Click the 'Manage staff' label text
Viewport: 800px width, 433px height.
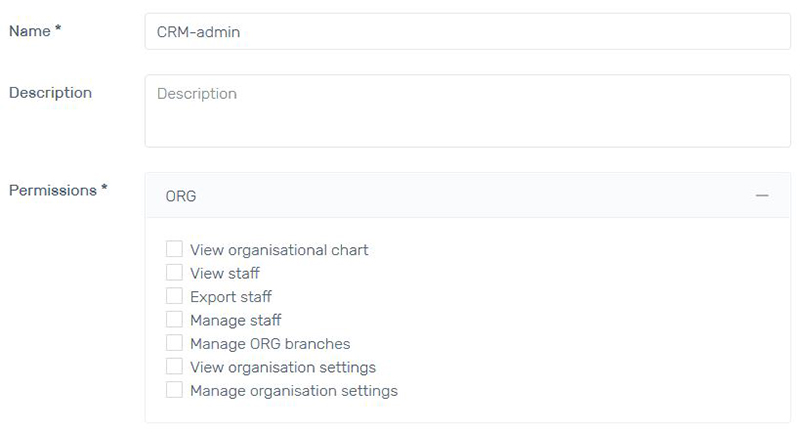click(x=235, y=320)
